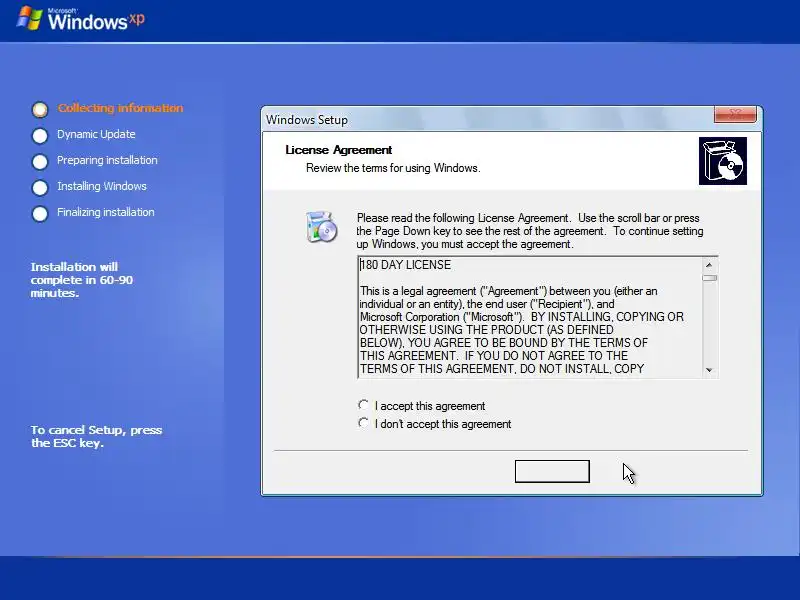
Task: Click the "License Agreement" heading
Action: click(338, 150)
